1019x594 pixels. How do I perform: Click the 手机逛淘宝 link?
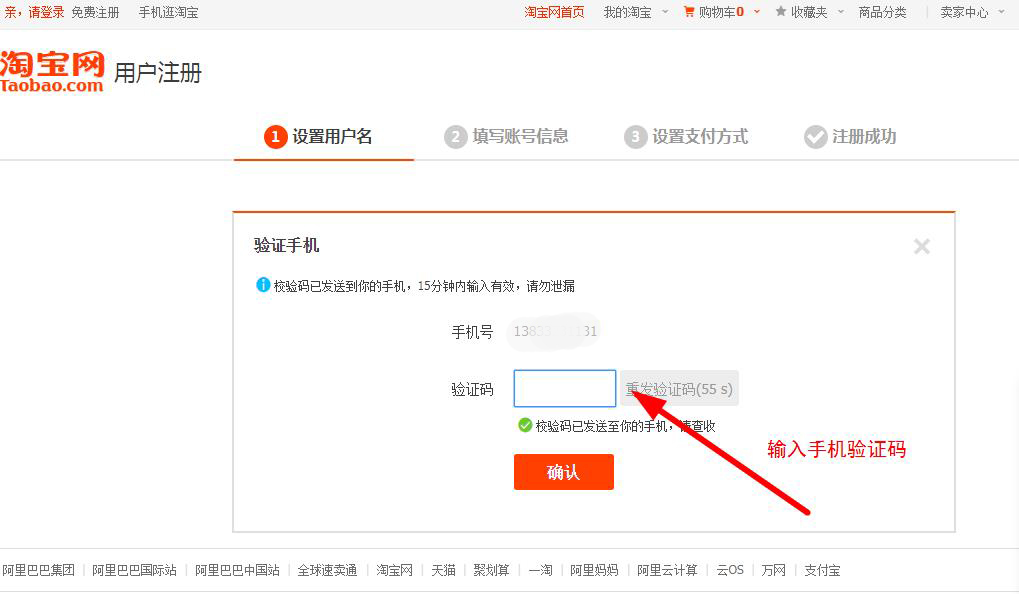click(169, 14)
